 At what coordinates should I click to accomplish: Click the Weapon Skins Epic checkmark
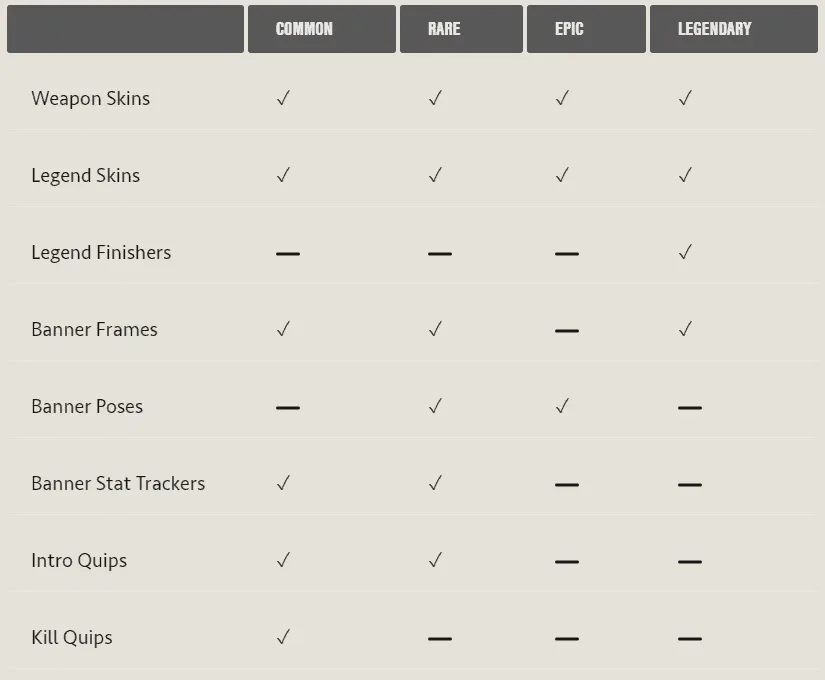tap(562, 98)
